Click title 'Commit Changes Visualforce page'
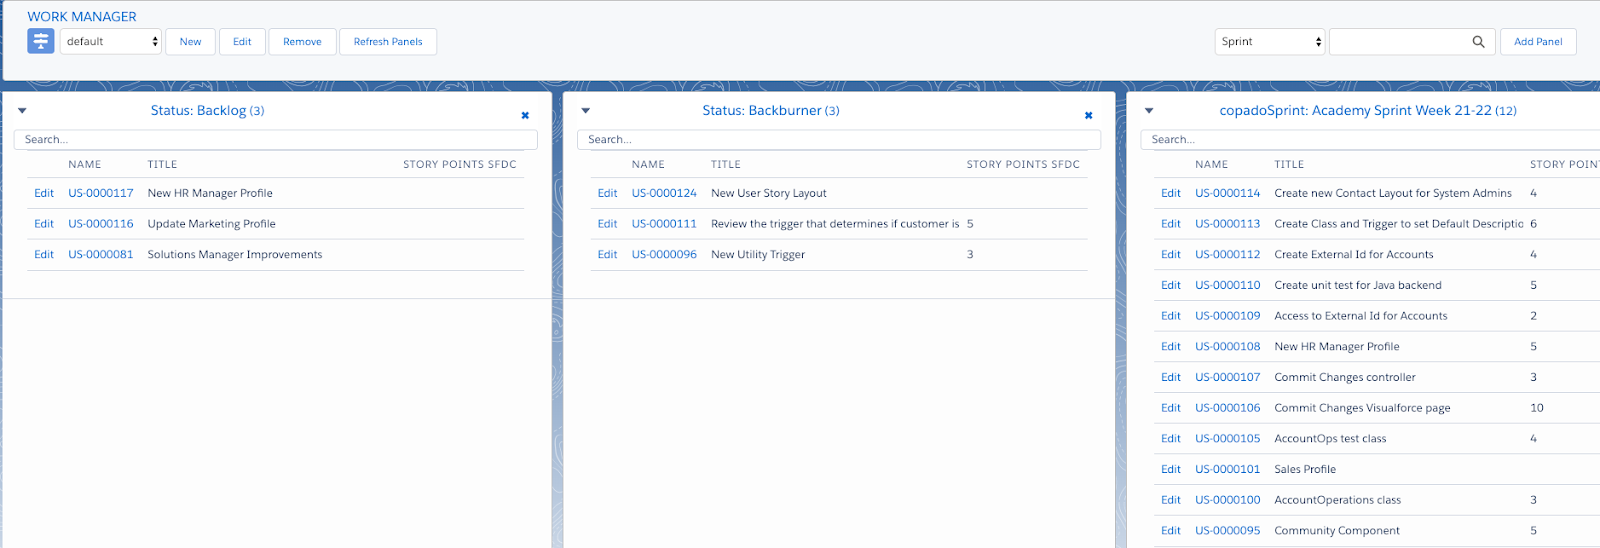The height and width of the screenshot is (548, 1600). pos(1362,408)
